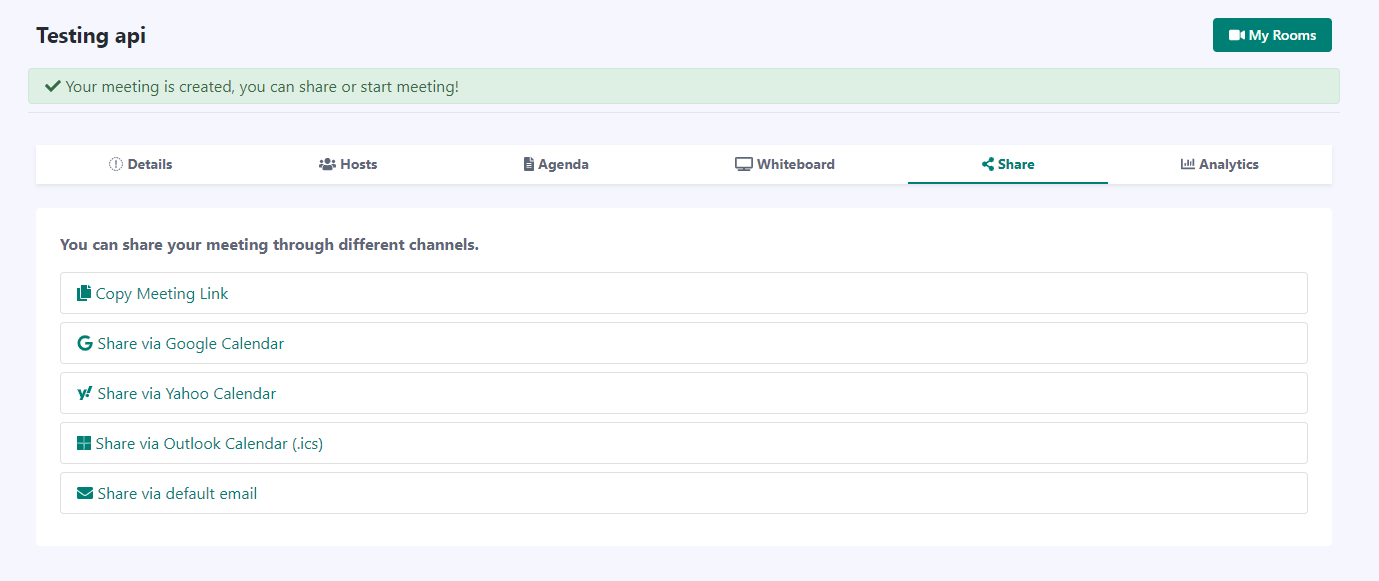
Task: Click the 'Testing api' meeting title
Action: 91,36
